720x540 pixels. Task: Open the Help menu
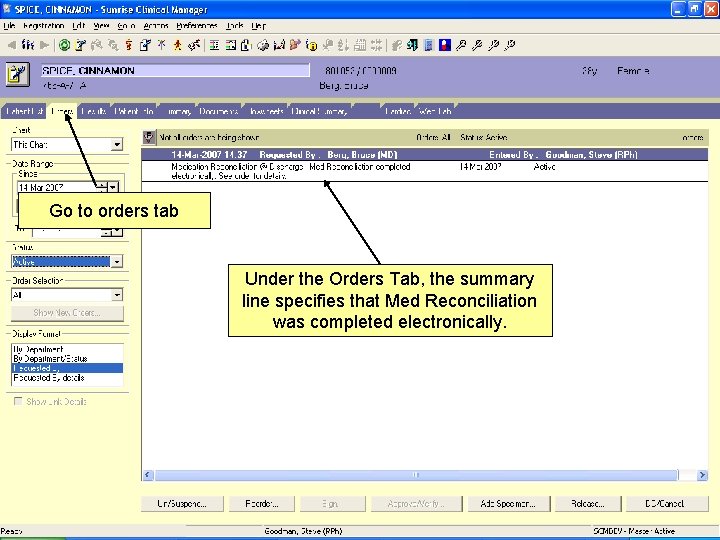tap(259, 26)
